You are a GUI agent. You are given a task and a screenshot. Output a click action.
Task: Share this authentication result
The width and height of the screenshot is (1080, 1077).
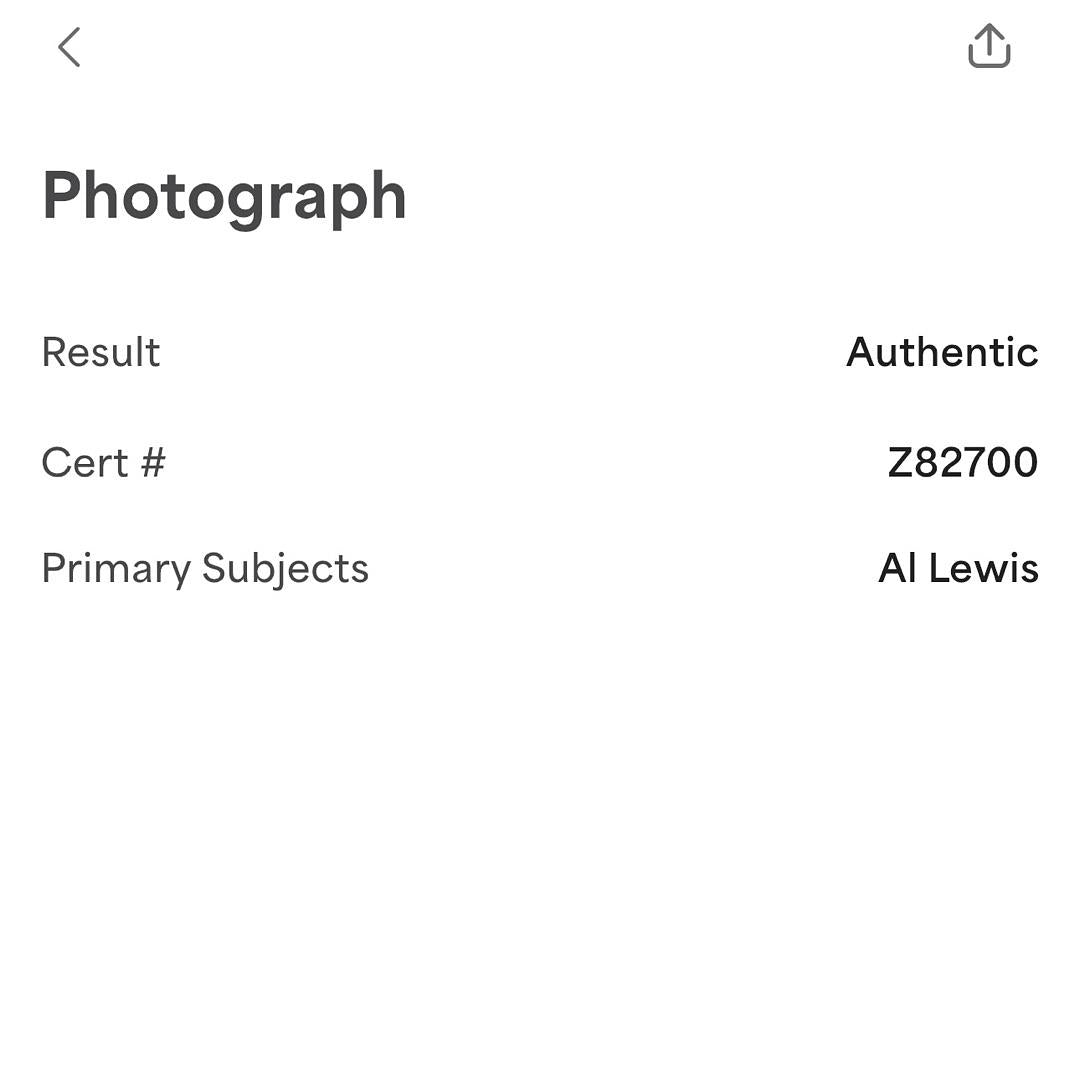pos(989,46)
